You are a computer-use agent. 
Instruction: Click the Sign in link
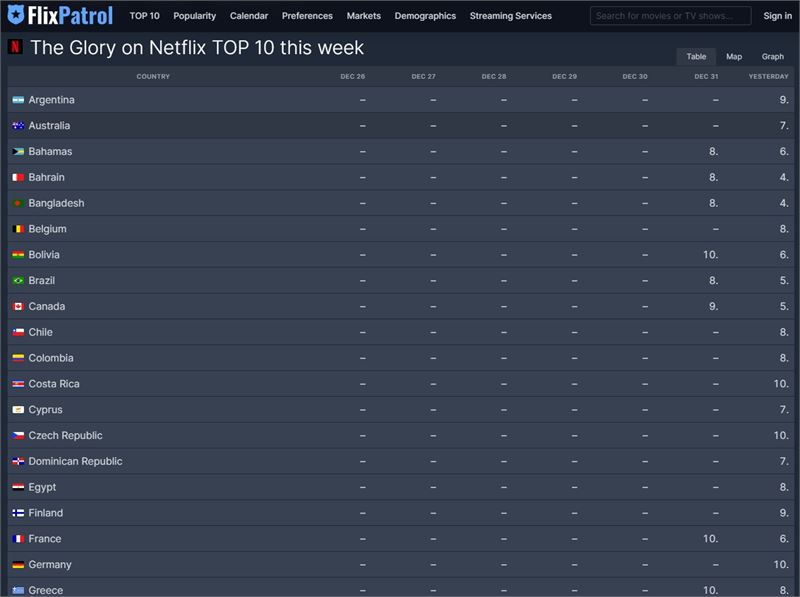click(778, 16)
